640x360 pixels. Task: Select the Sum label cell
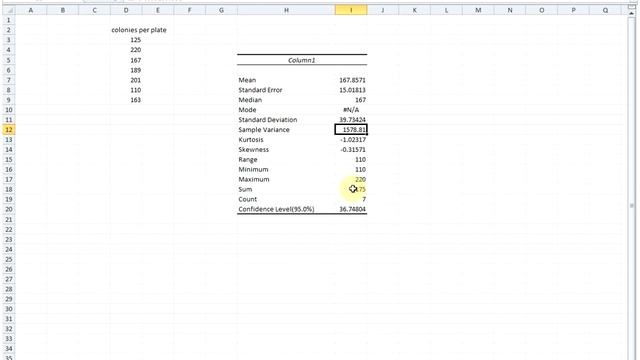pyautogui.click(x=286, y=189)
